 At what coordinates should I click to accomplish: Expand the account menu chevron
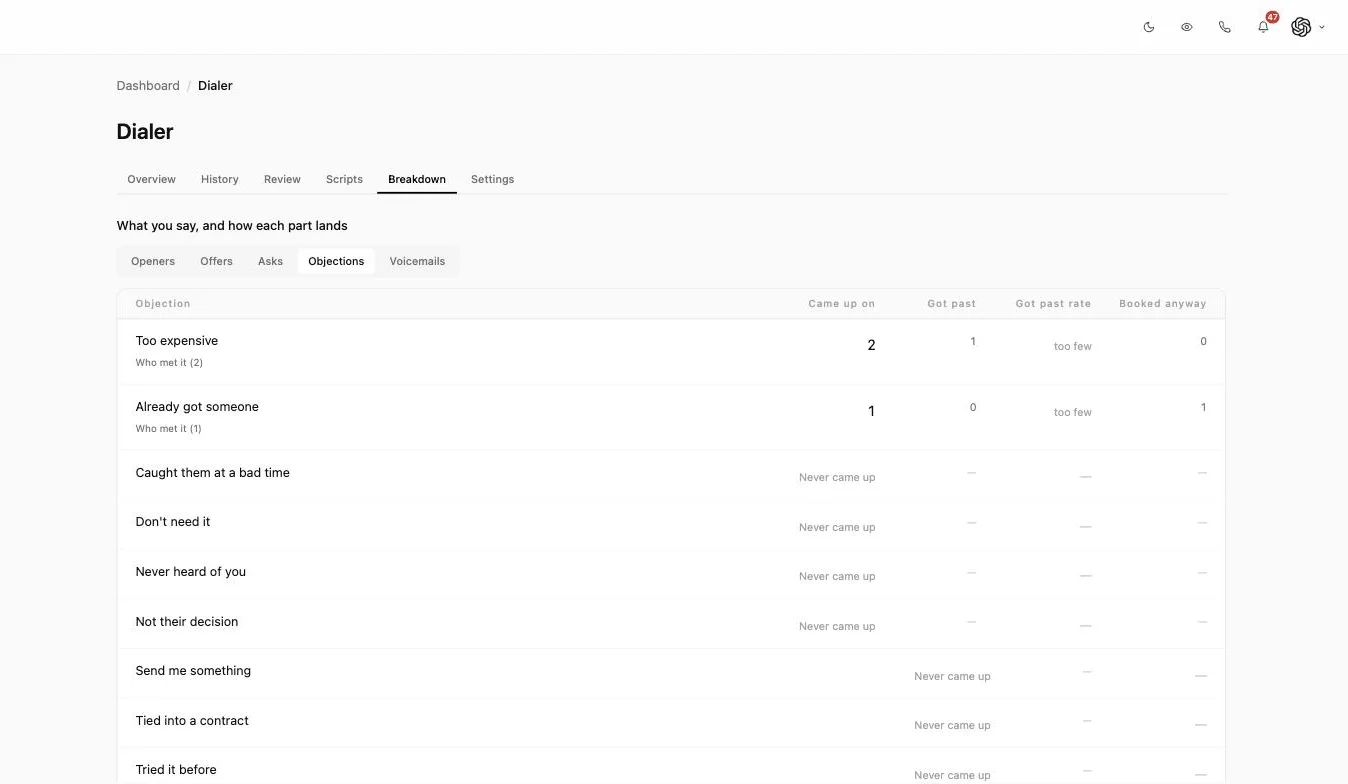[x=1322, y=27]
